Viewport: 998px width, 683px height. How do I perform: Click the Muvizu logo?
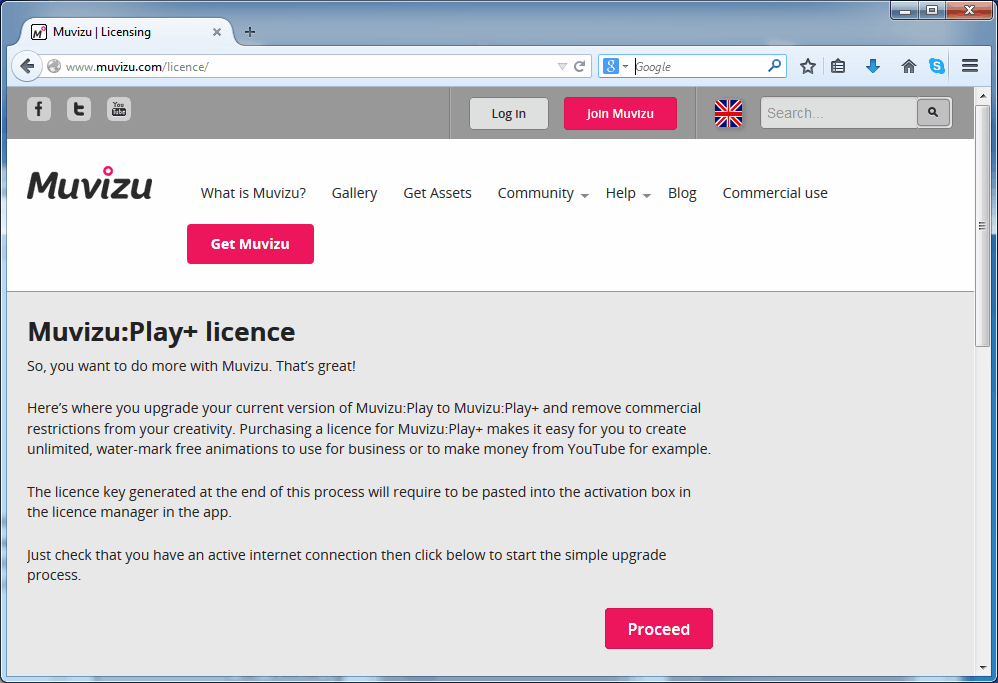[x=90, y=183]
